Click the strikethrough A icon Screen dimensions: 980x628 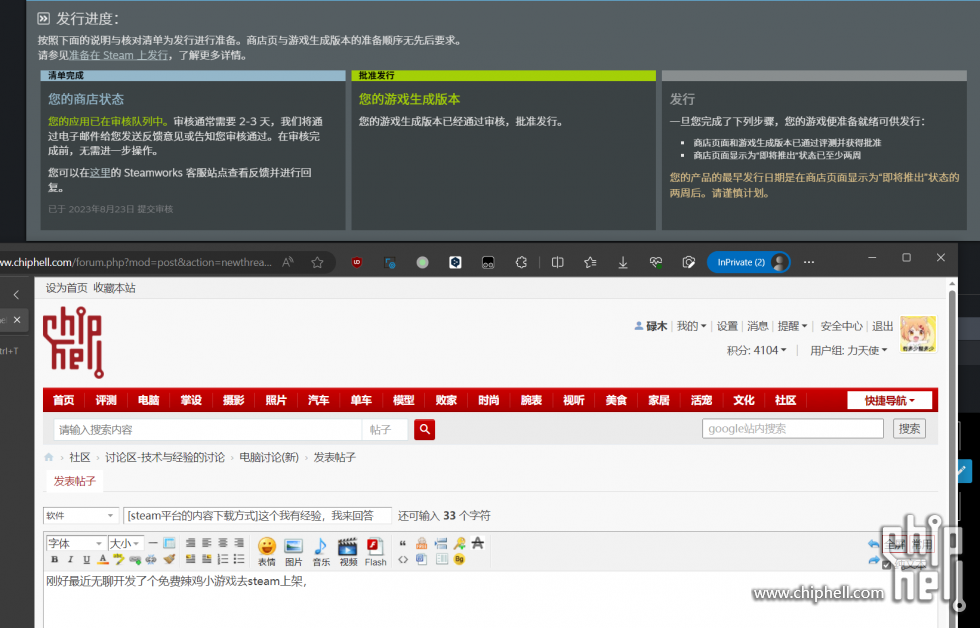(x=478, y=543)
